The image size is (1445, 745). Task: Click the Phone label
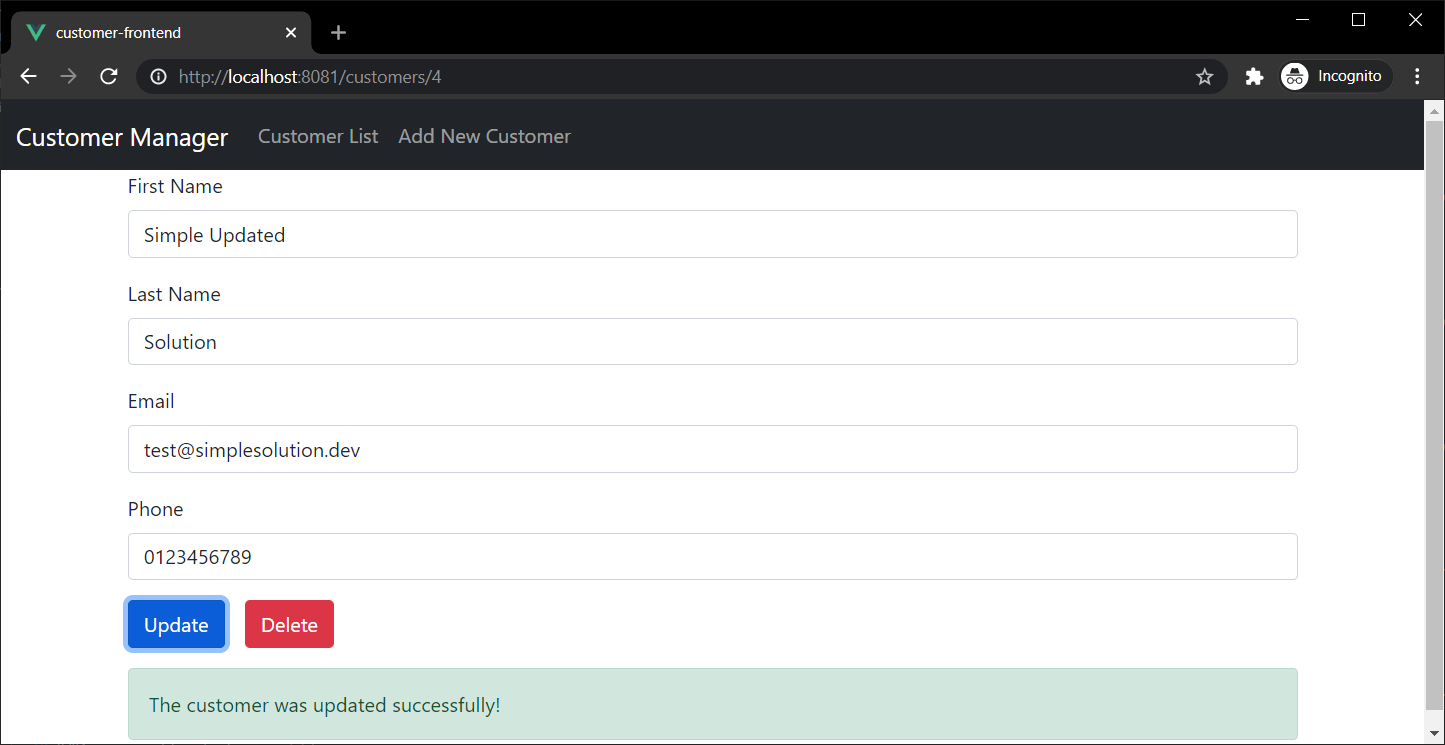155,509
